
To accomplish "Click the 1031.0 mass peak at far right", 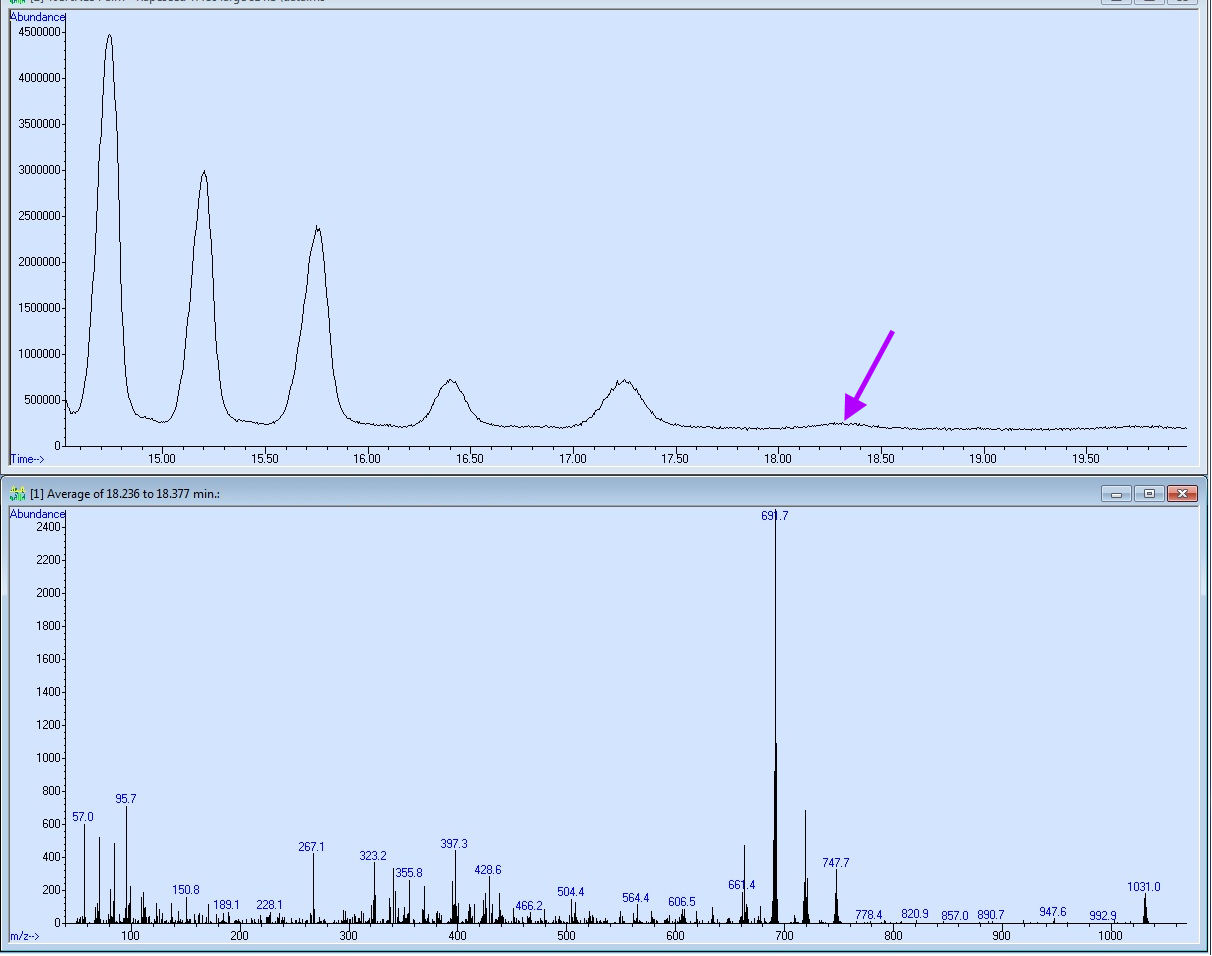I will click(1146, 887).
